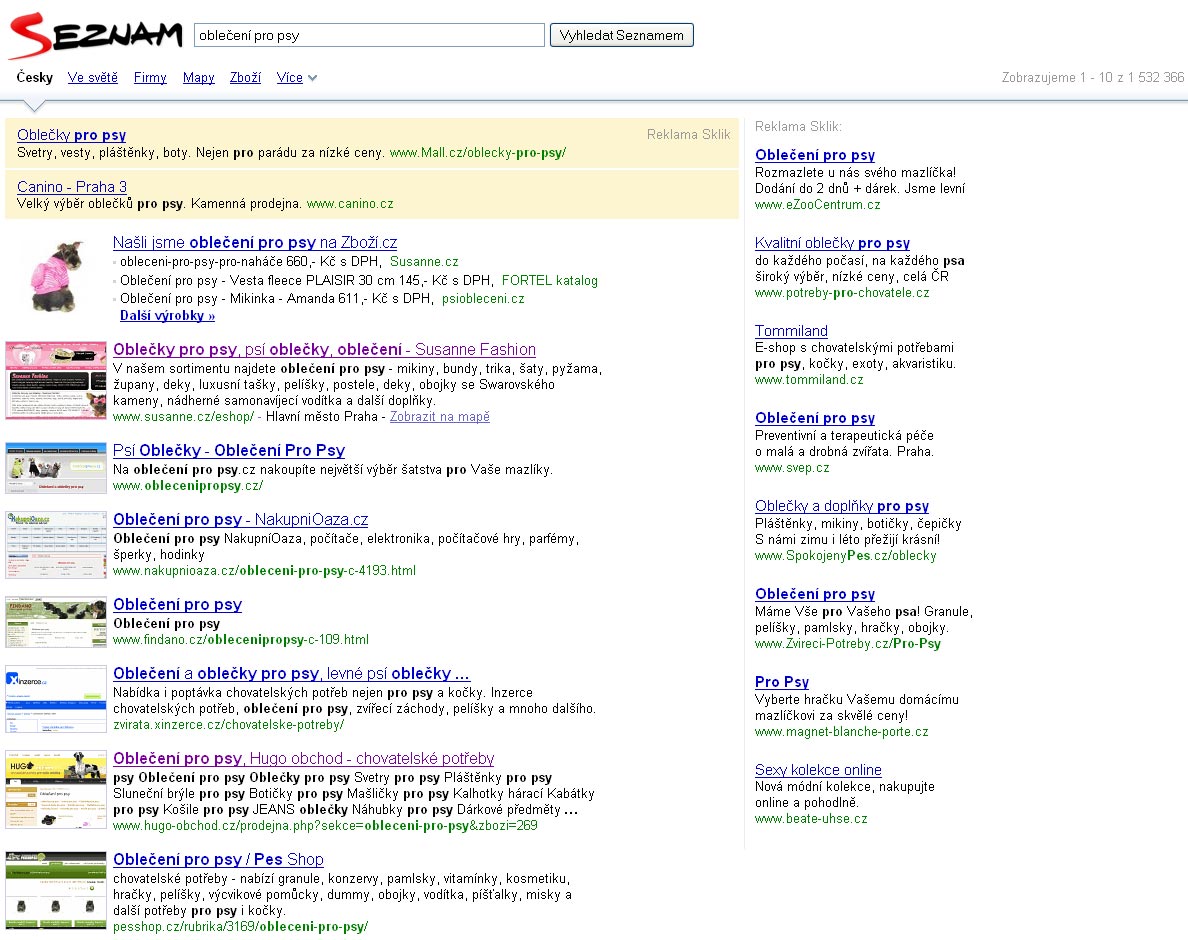Open the 'Oblečky pro psy' Mall.cz ad
The width and height of the screenshot is (1188, 940).
point(71,135)
